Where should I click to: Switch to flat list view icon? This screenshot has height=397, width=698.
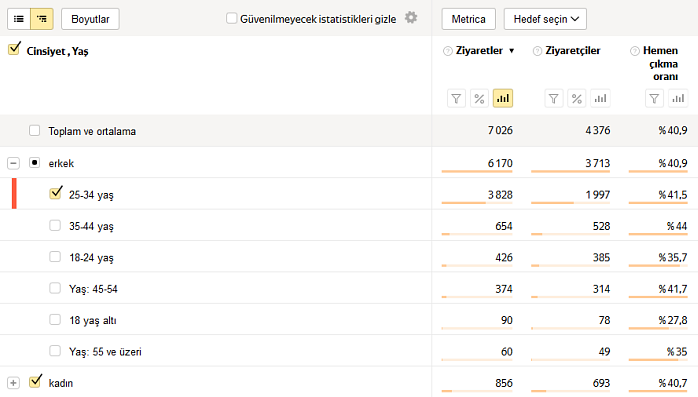click(x=19, y=19)
